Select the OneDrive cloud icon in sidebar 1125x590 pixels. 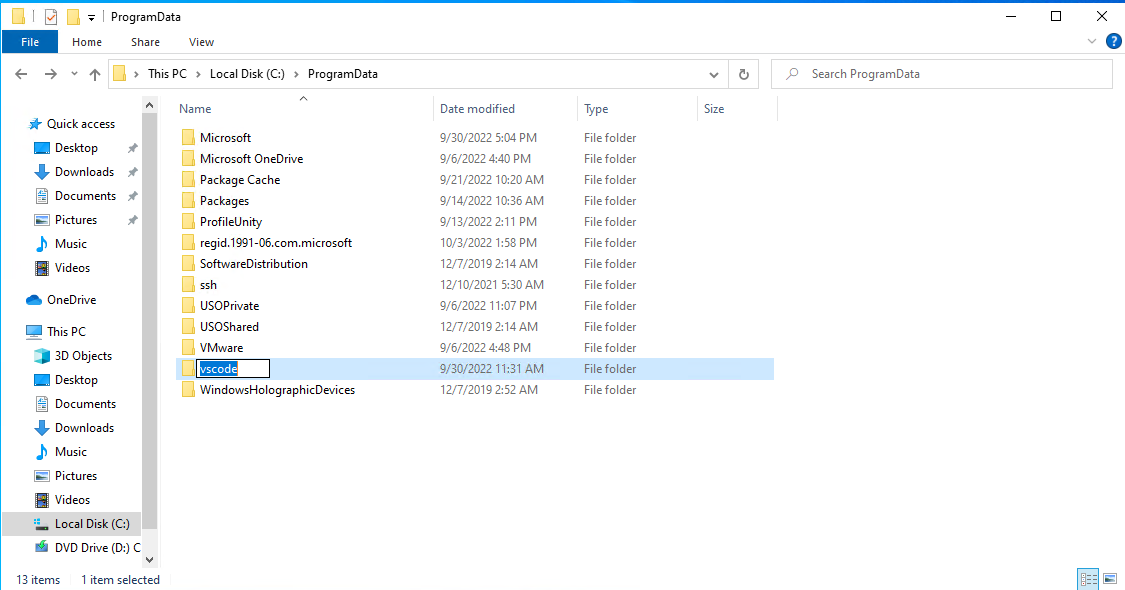pos(34,299)
